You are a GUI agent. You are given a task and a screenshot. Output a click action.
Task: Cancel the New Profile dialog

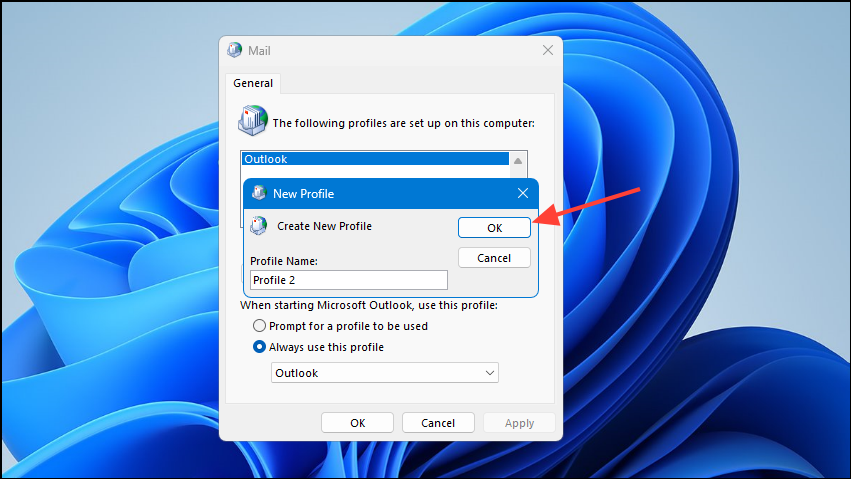(494, 258)
